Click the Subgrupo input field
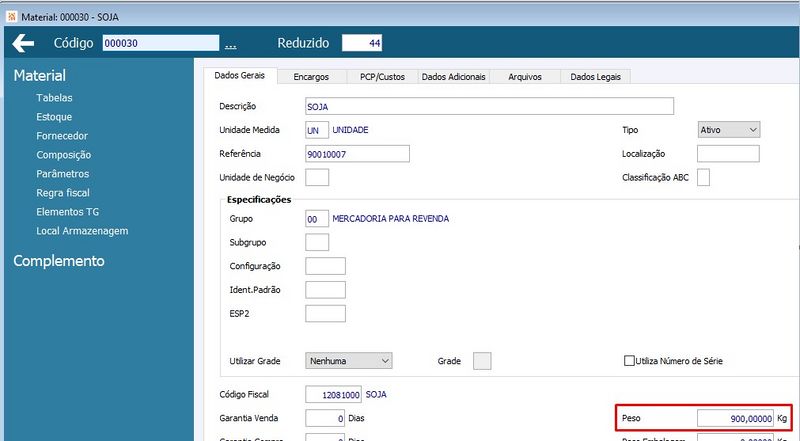800x441 pixels. click(x=317, y=242)
